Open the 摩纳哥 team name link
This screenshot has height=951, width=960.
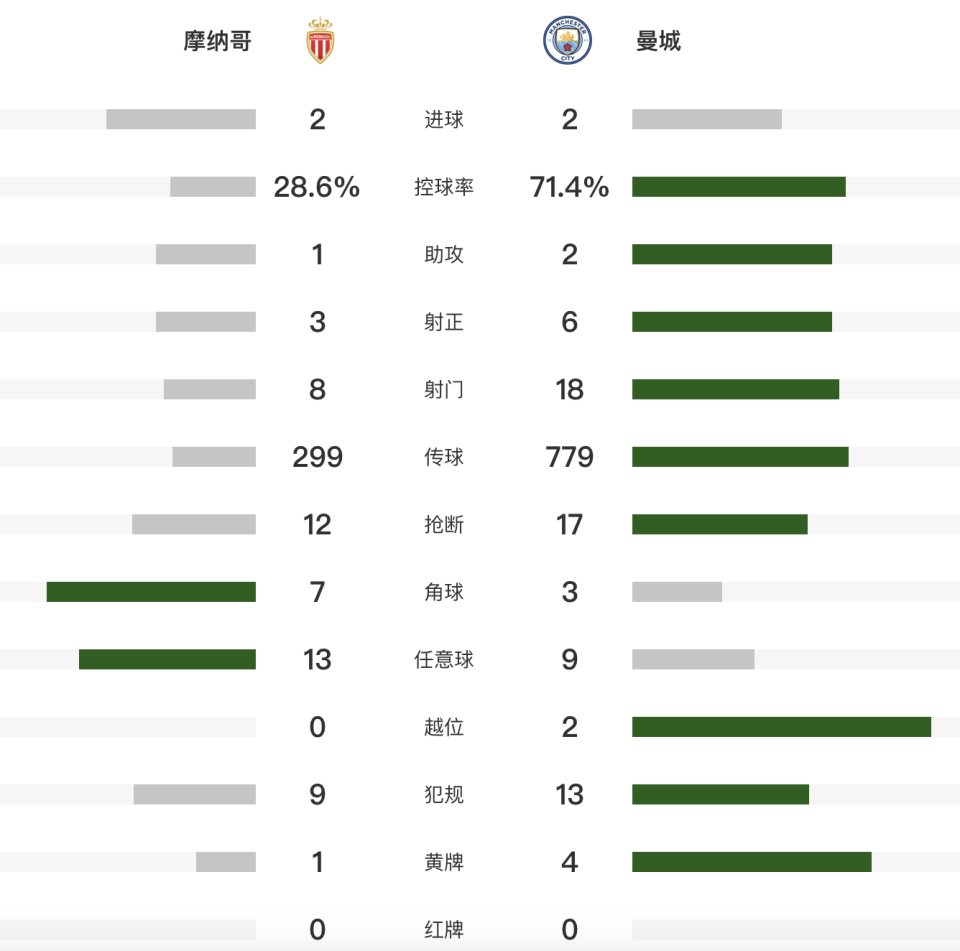pos(217,41)
